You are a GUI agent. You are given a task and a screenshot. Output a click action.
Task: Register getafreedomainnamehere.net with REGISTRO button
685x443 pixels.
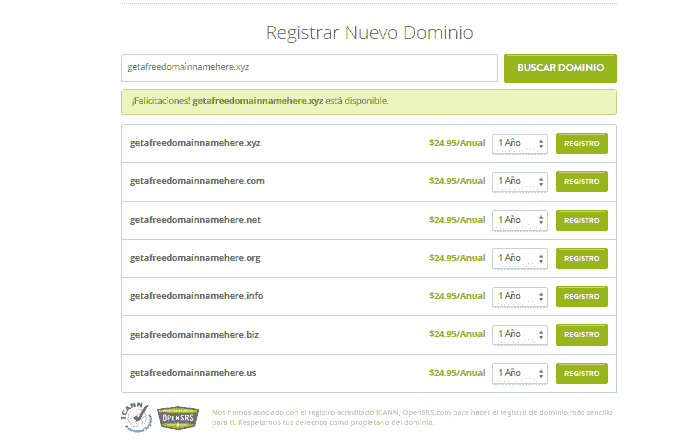(x=581, y=220)
